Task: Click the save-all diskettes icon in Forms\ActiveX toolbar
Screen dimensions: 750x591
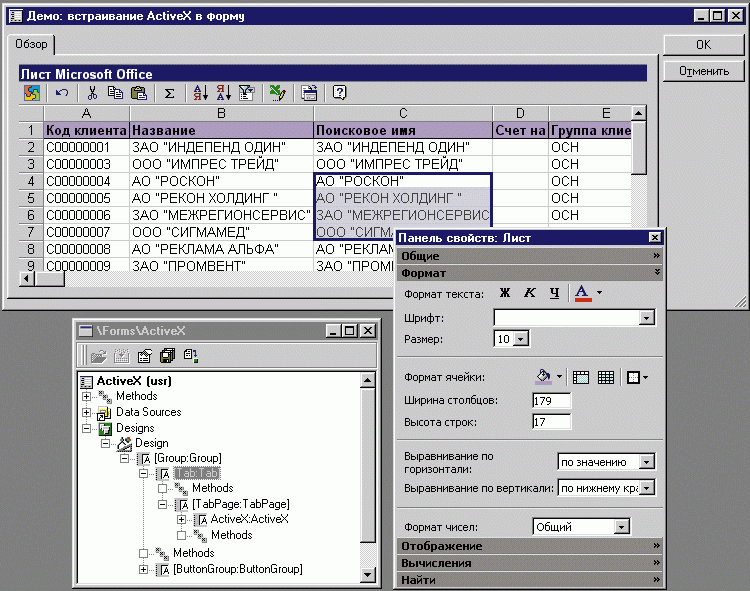Action: point(167,355)
